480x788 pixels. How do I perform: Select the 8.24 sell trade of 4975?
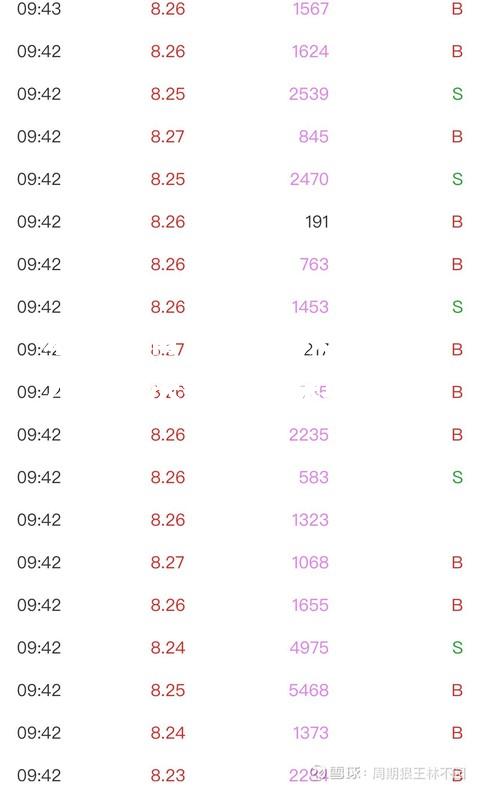[240, 647]
